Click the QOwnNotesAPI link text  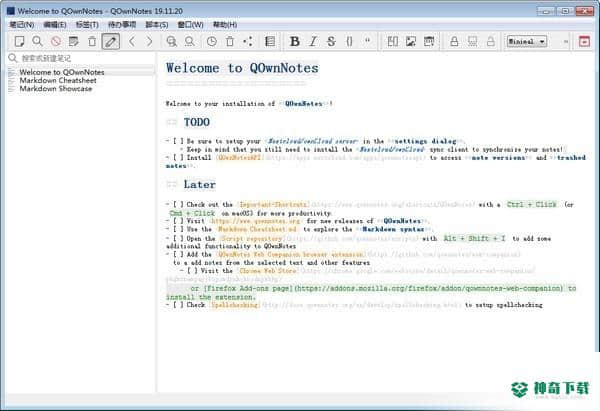click(x=239, y=158)
